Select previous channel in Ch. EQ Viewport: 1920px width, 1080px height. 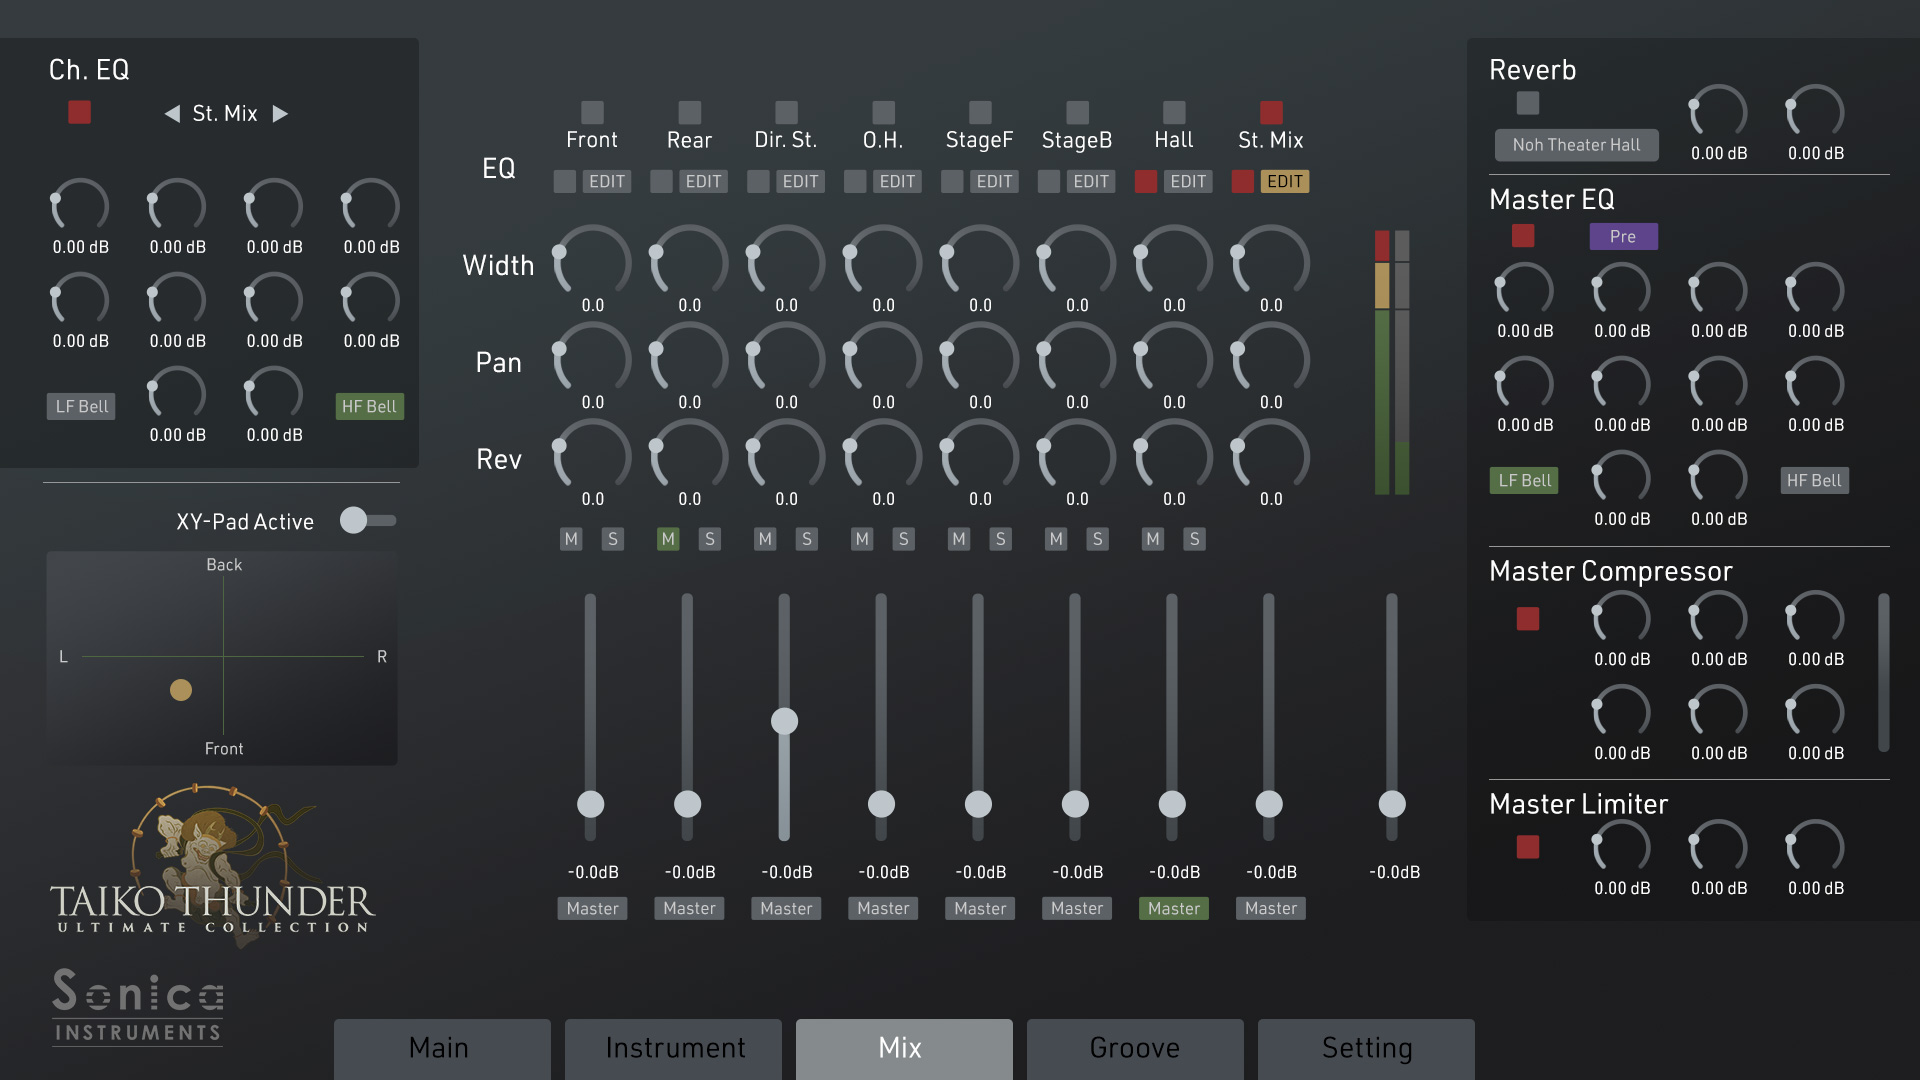[x=172, y=114]
